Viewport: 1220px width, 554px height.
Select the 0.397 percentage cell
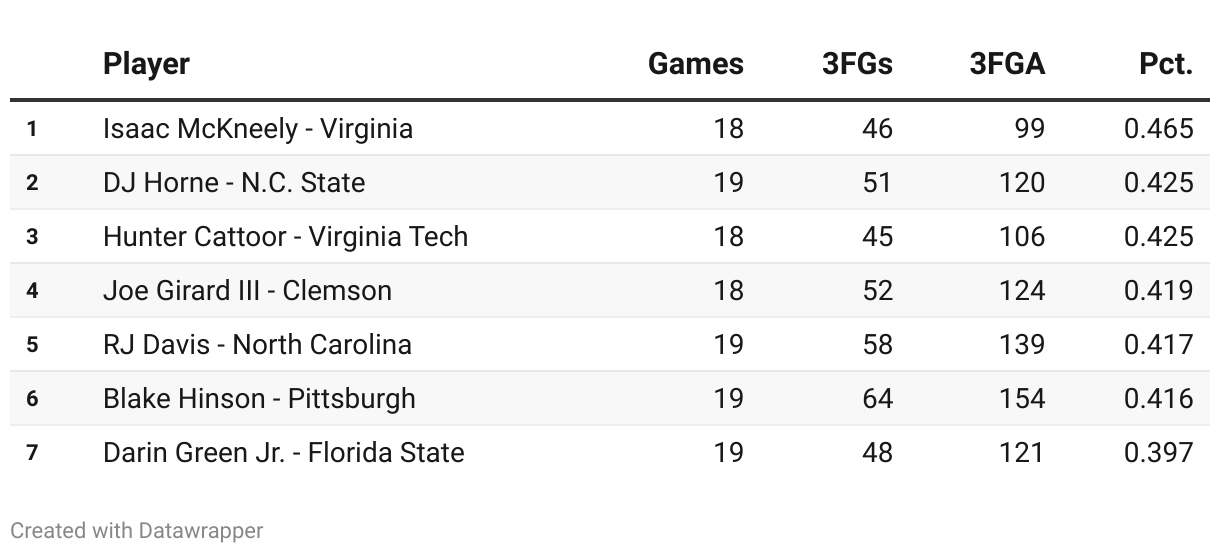click(1158, 453)
